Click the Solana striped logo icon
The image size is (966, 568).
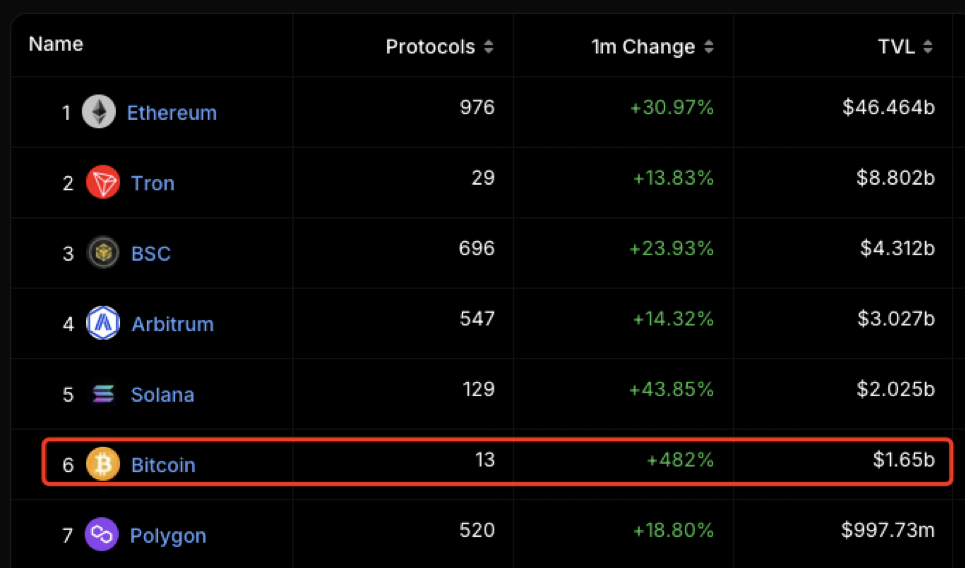(x=103, y=393)
